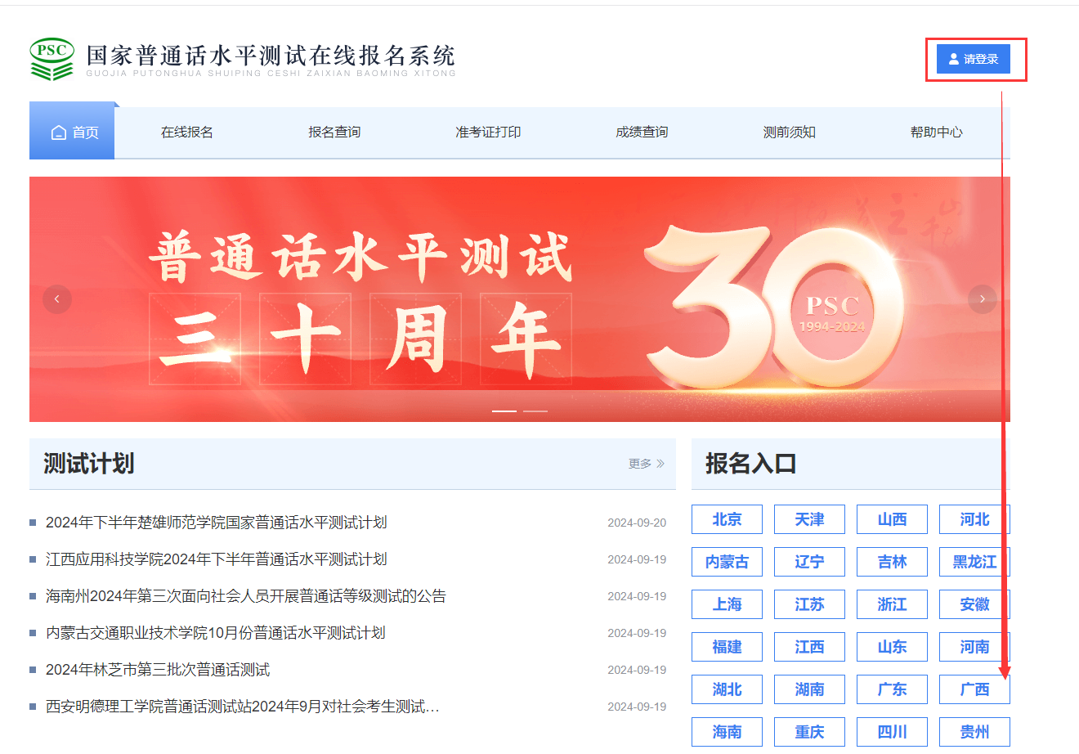The width and height of the screenshot is (1079, 754).
Task: Select the second carousel indicator dot
Action: (x=534, y=409)
